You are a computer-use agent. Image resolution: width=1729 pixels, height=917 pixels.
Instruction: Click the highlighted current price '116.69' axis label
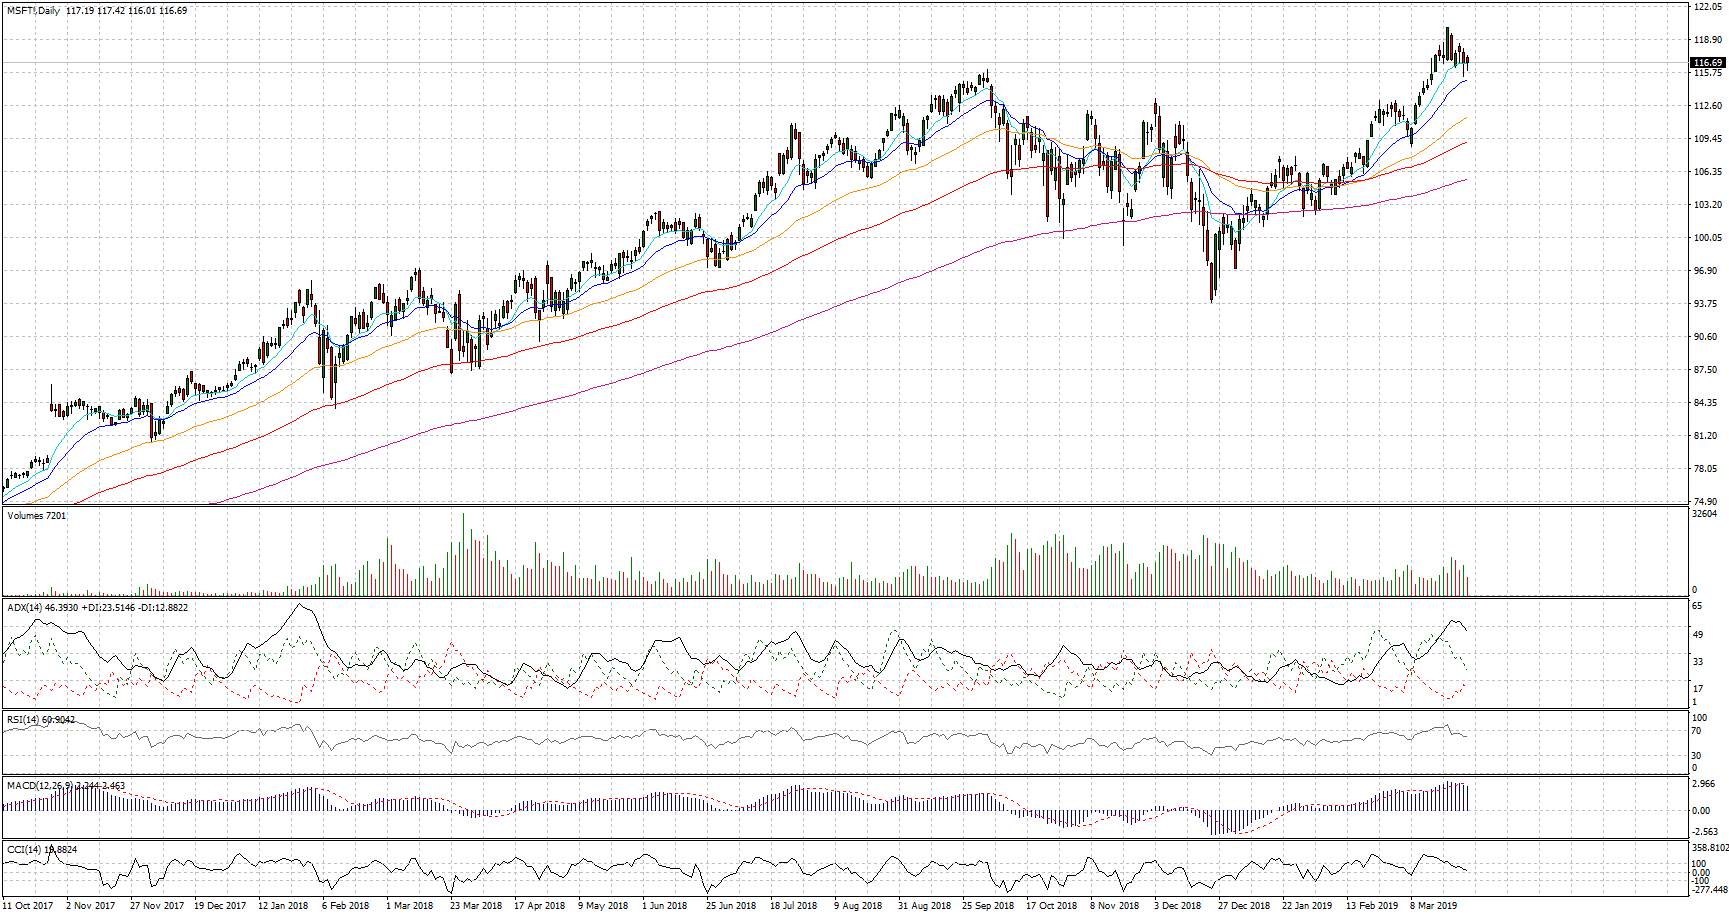[x=1707, y=62]
